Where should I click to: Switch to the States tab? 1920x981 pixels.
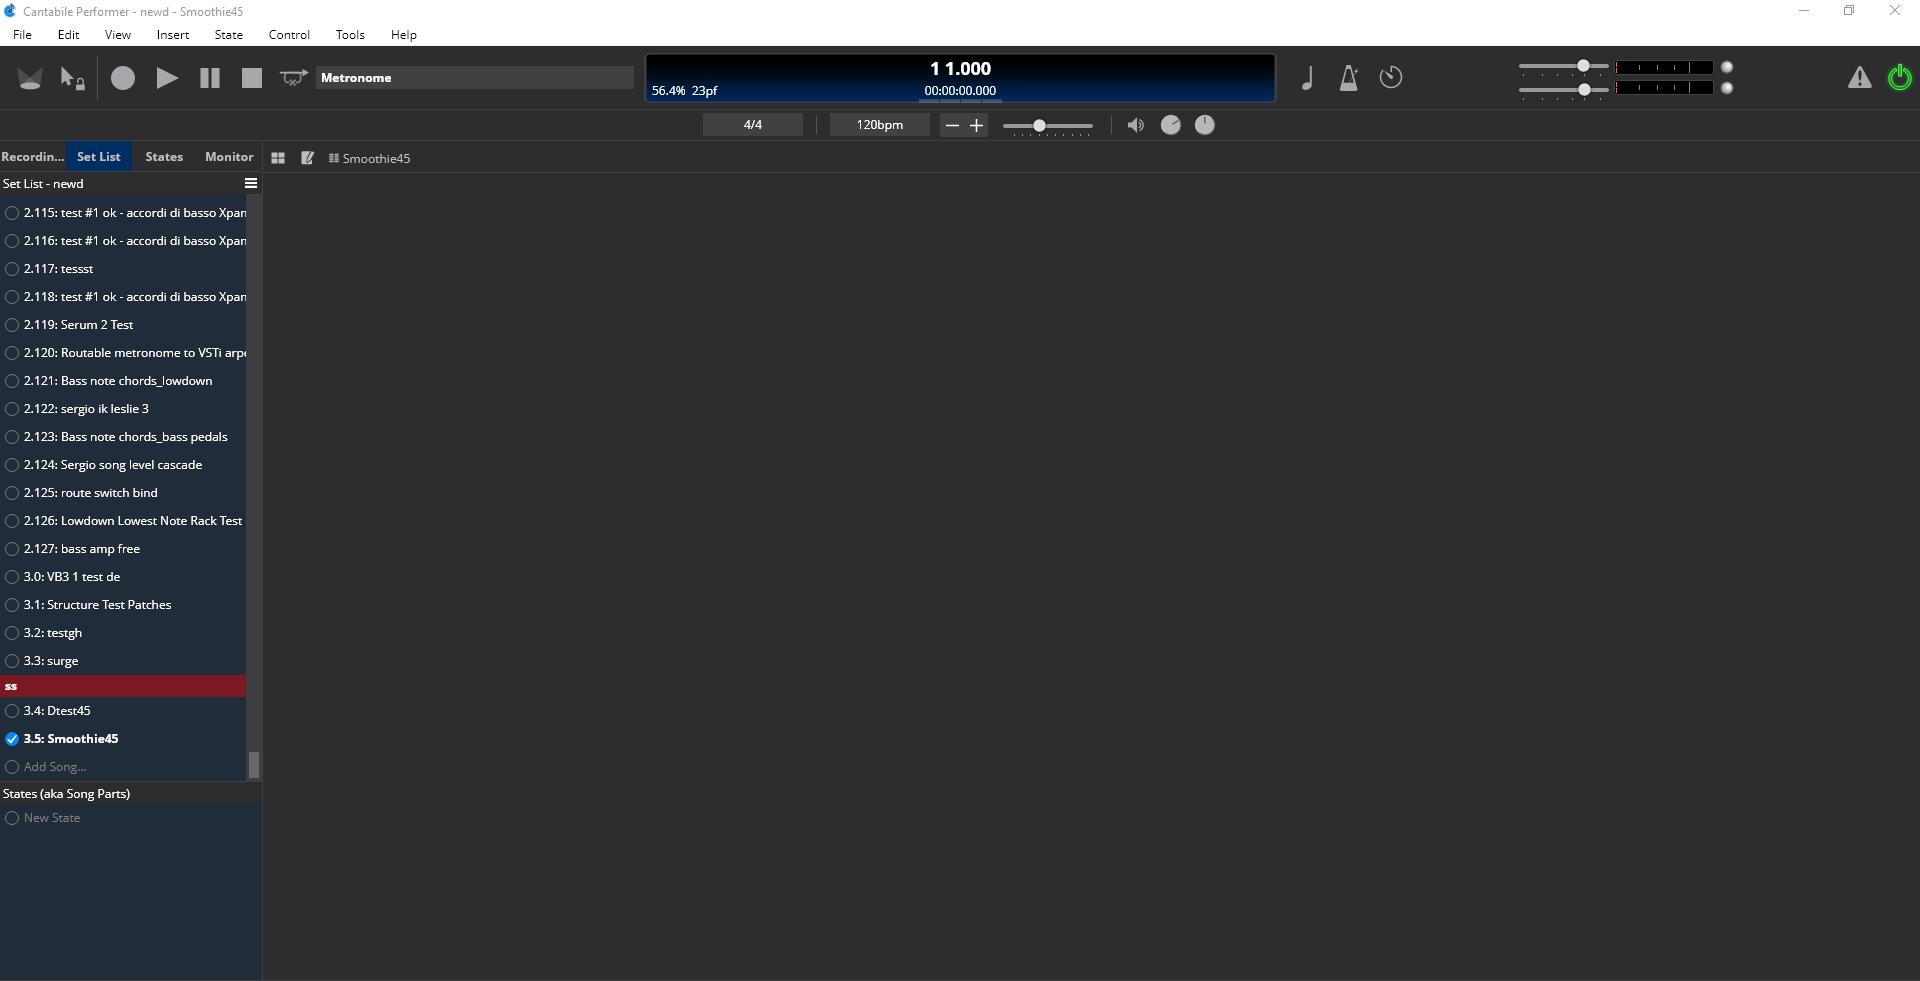coord(164,157)
